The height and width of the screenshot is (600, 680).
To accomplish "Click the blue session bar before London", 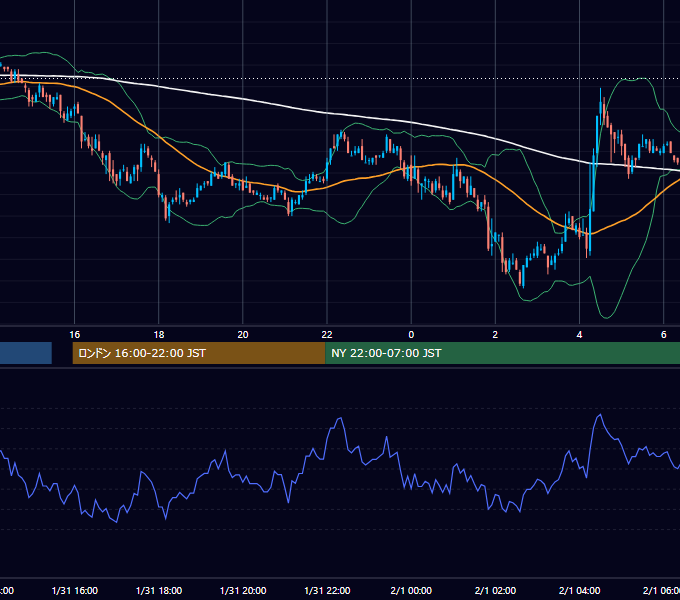I will 26,353.
